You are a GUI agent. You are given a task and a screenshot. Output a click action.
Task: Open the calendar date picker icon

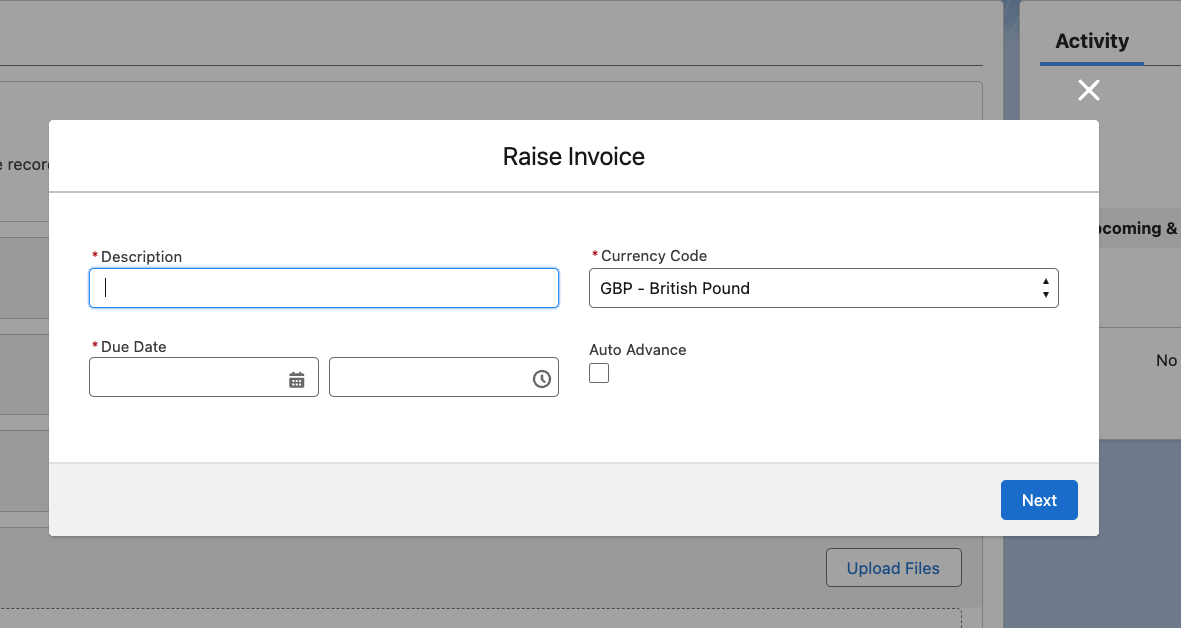click(x=297, y=379)
